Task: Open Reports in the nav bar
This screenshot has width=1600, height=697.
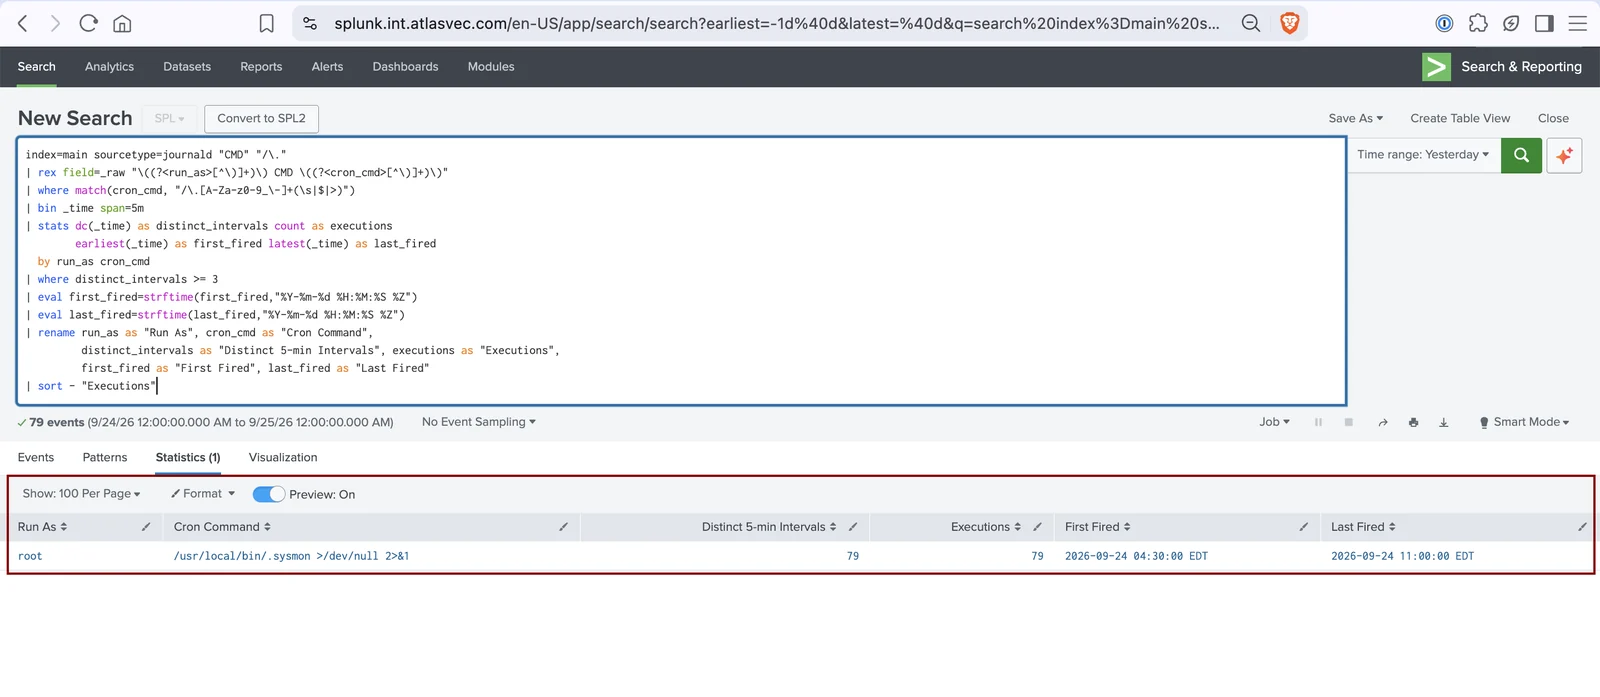Action: 261,67
